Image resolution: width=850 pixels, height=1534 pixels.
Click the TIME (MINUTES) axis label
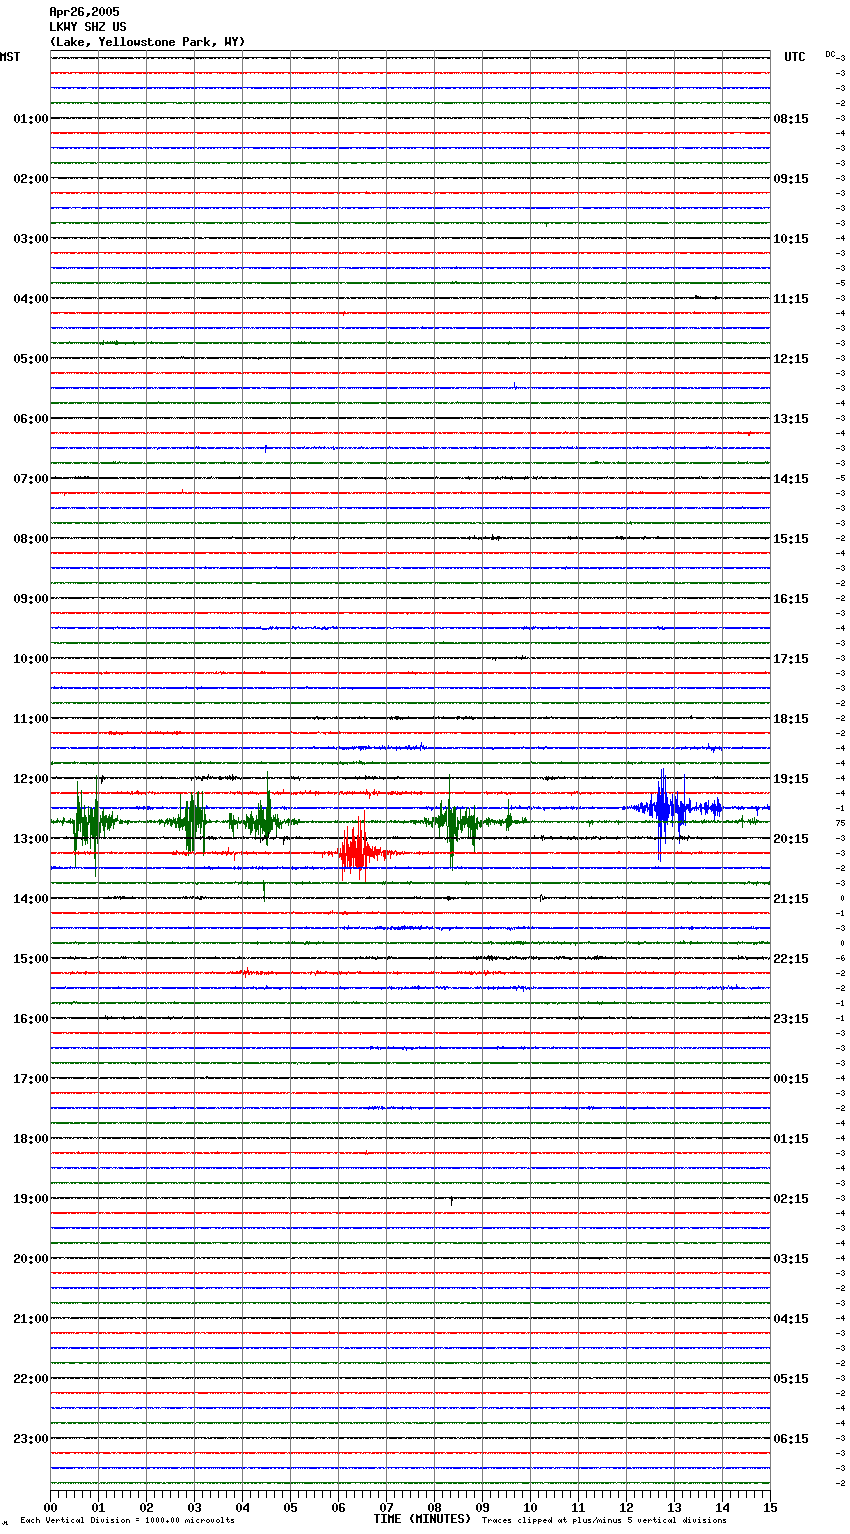pyautogui.click(x=422, y=1519)
